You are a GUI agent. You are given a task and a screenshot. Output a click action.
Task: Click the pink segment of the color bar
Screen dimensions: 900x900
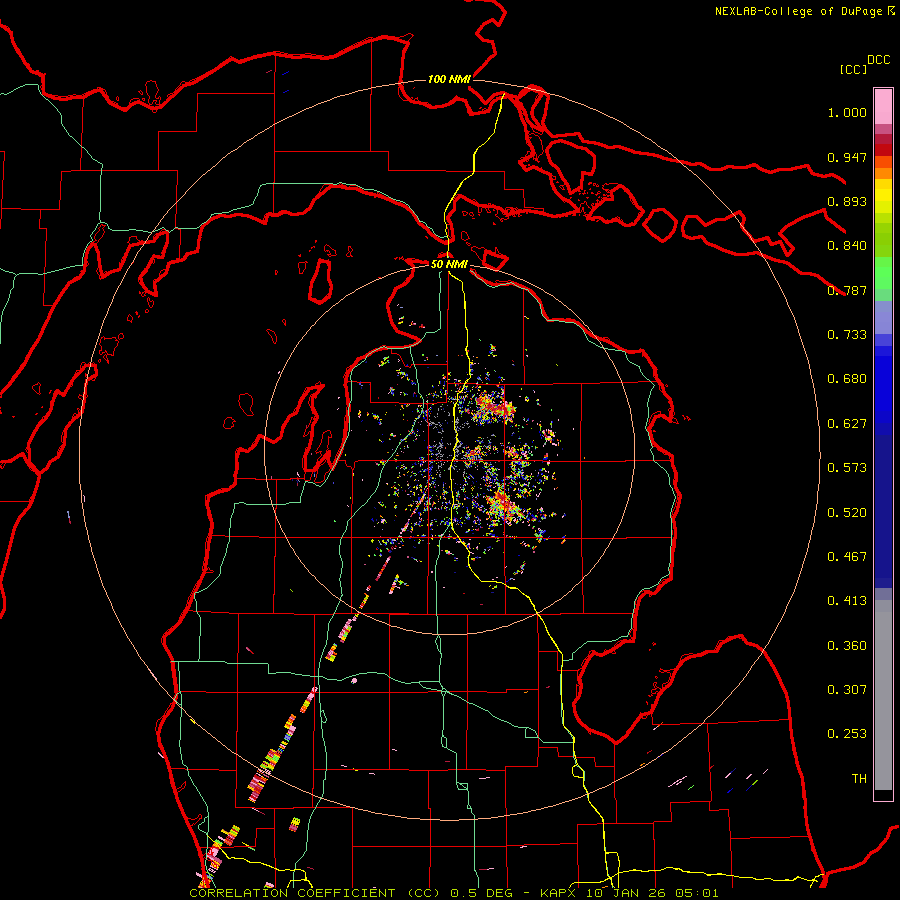click(x=883, y=106)
